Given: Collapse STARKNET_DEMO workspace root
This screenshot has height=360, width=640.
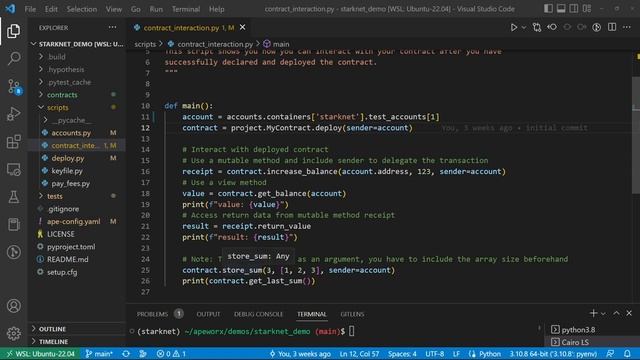Looking at the screenshot, I should [77, 44].
